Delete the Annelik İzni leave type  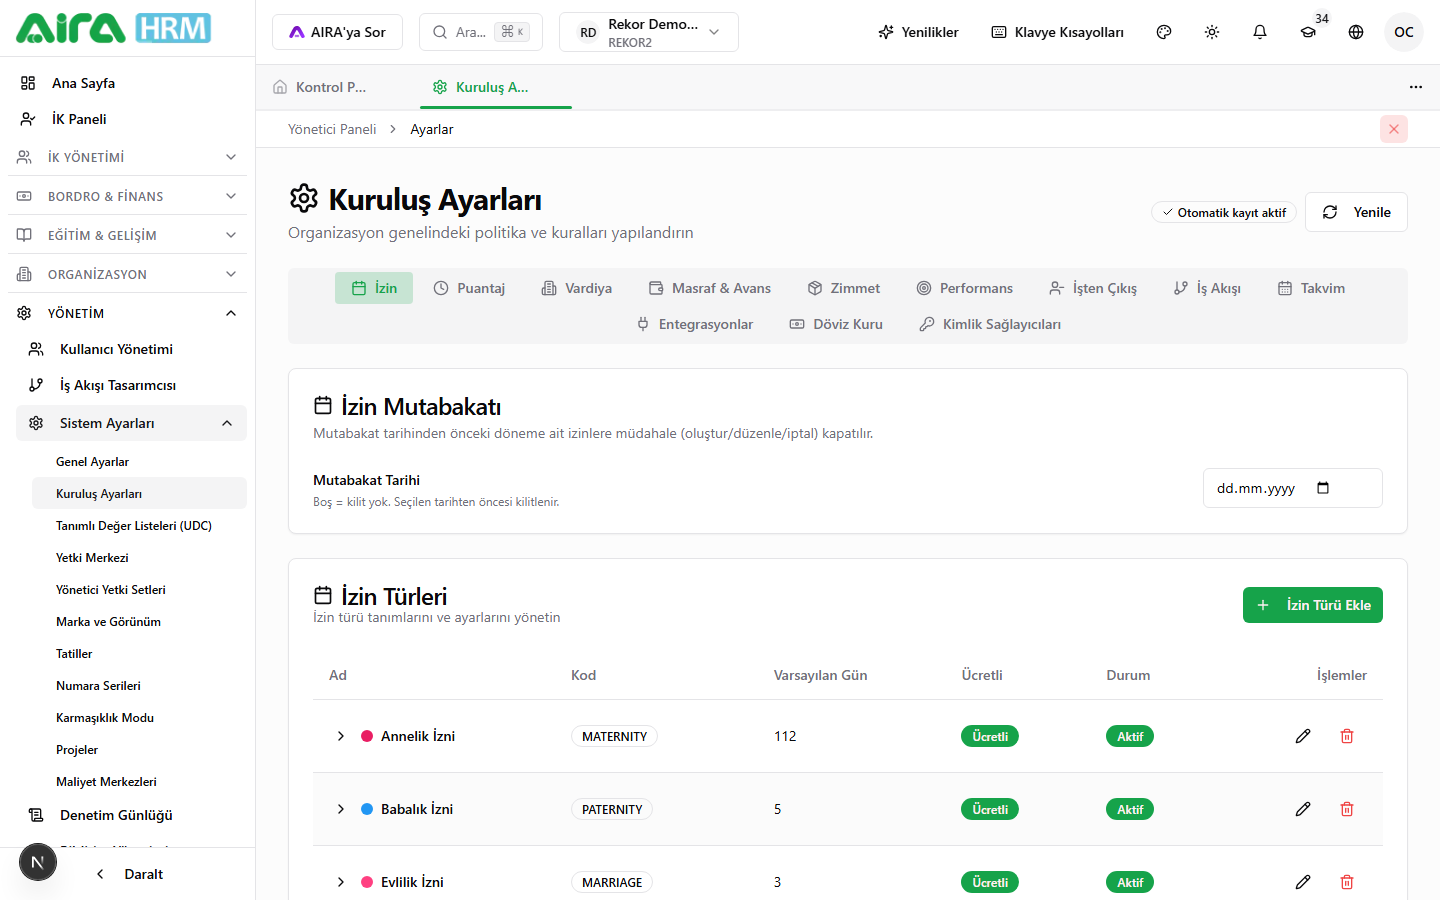[1347, 736]
